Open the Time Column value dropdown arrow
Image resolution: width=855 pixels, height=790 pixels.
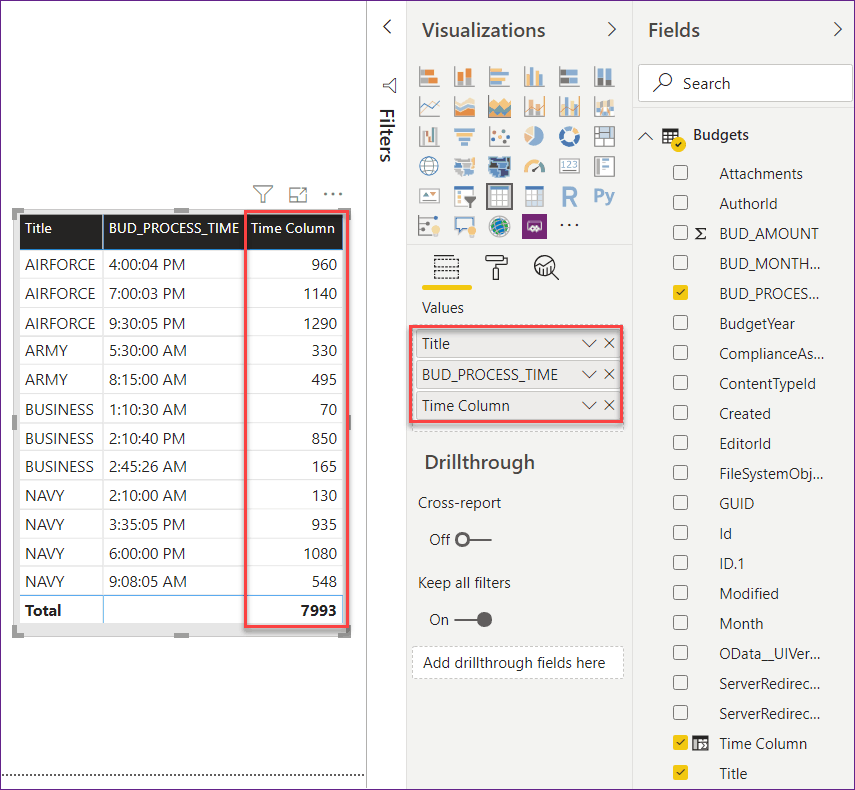tap(589, 406)
